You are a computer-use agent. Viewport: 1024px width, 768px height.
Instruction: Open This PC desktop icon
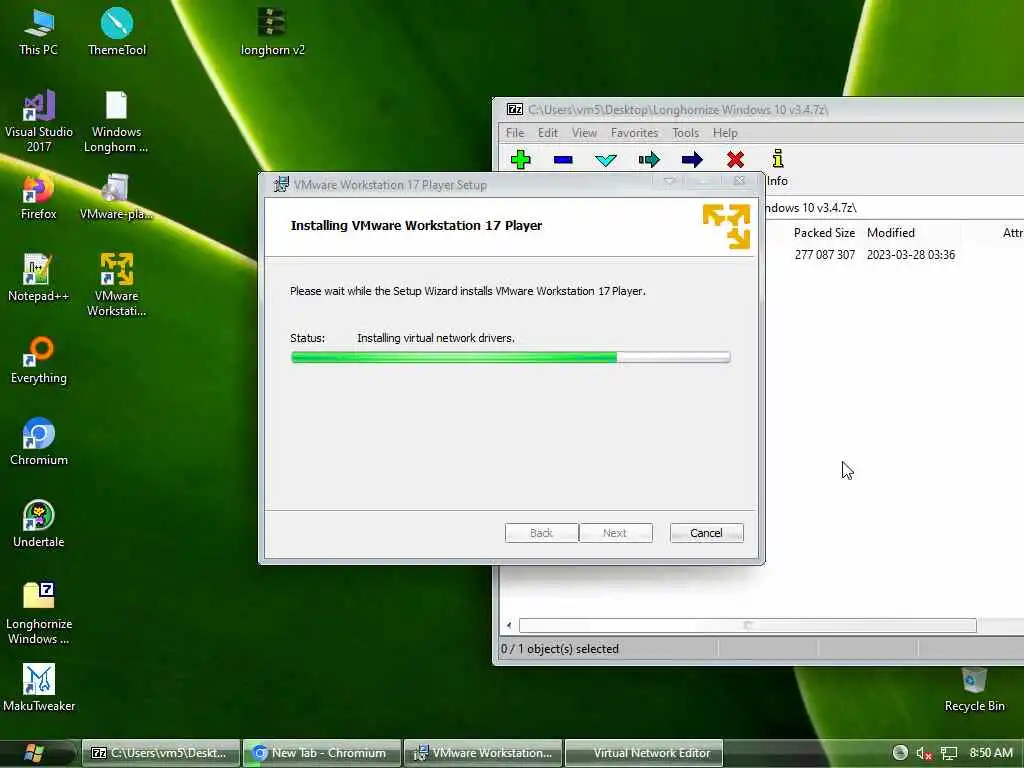point(39,31)
